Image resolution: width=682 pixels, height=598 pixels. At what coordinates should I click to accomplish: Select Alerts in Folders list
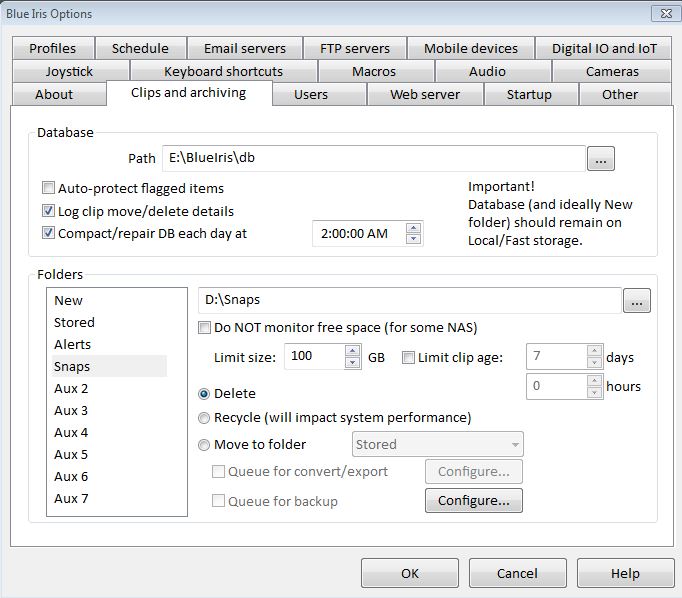109,344
